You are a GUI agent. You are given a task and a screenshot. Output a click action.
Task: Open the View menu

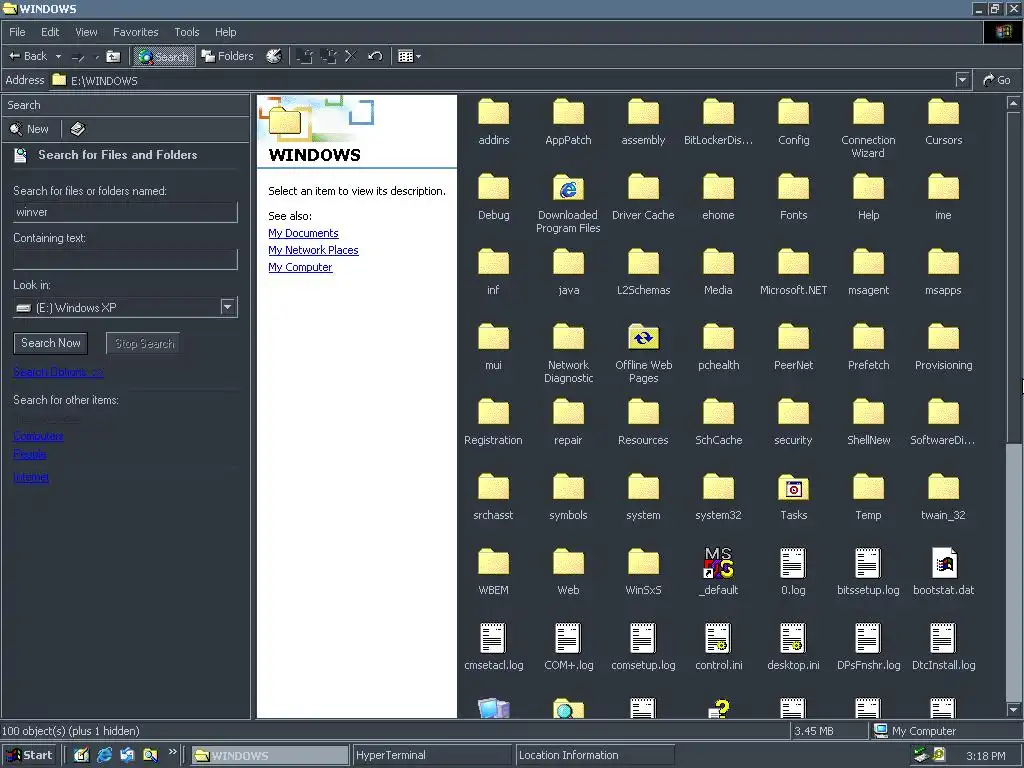[86, 32]
